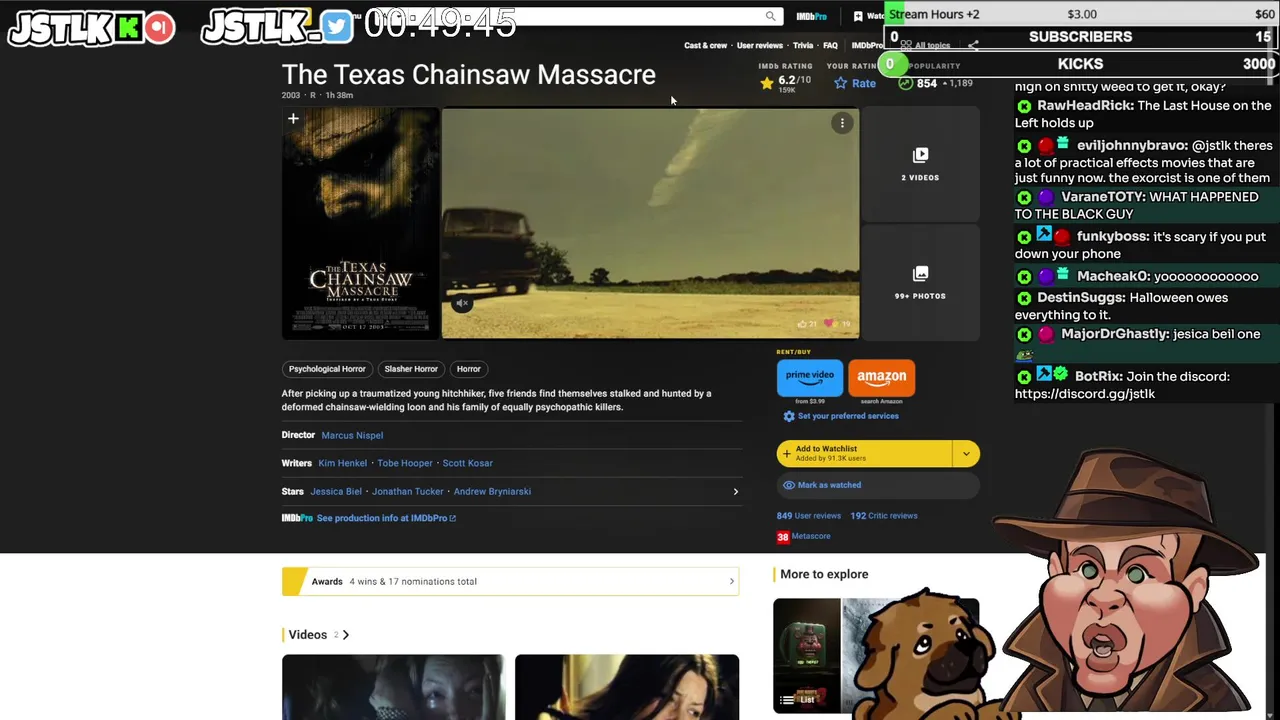
Task: Open the Metascore 38 badge
Action: coord(783,537)
